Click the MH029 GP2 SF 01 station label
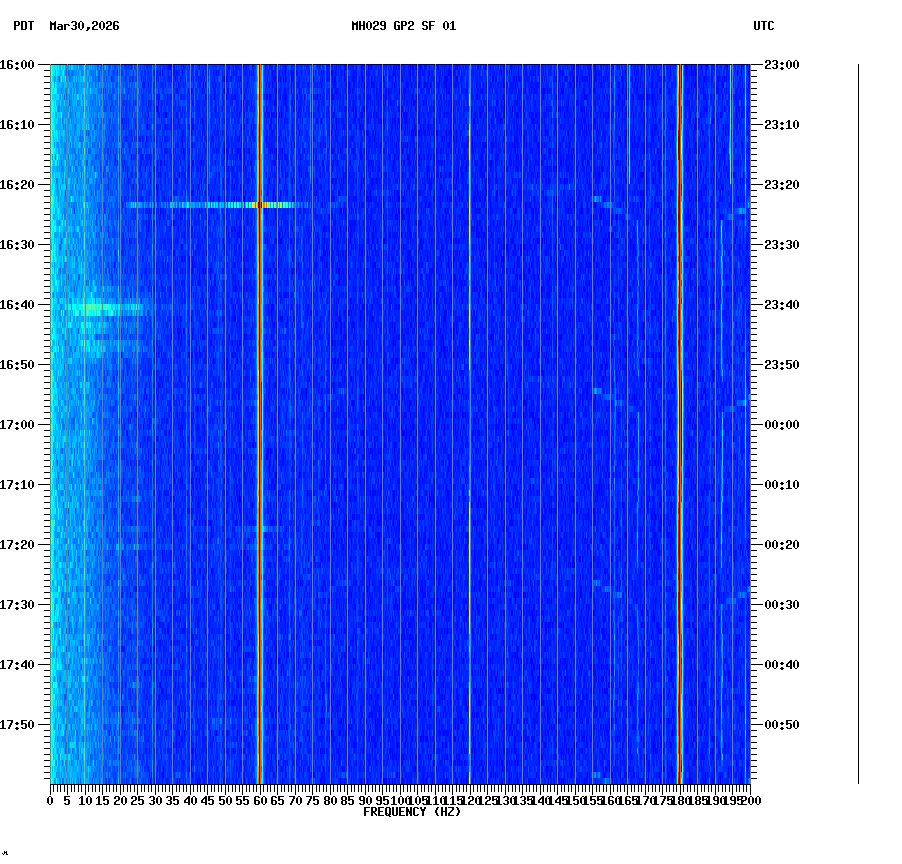Viewport: 902px width, 864px height. point(401,27)
